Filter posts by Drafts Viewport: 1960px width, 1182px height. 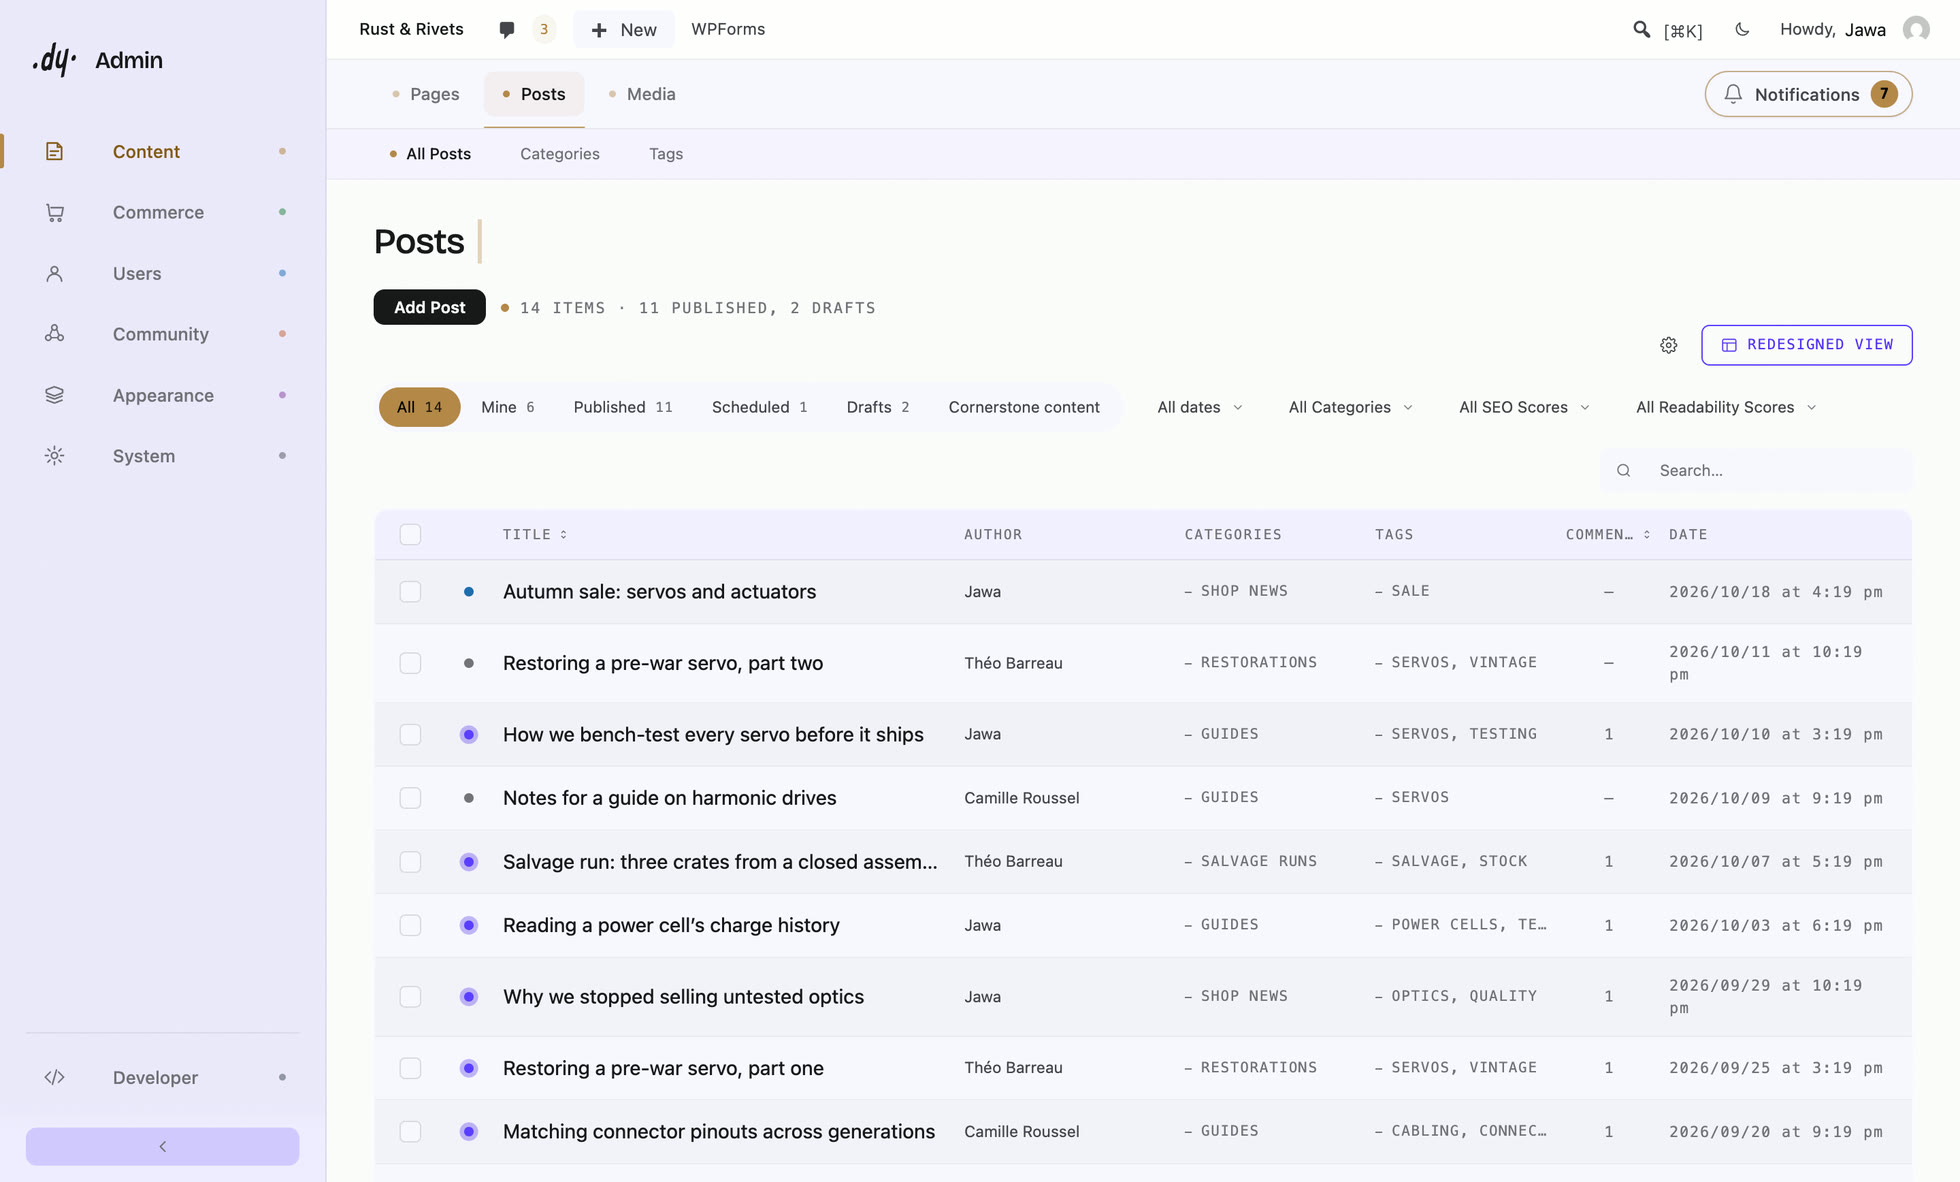click(x=877, y=407)
